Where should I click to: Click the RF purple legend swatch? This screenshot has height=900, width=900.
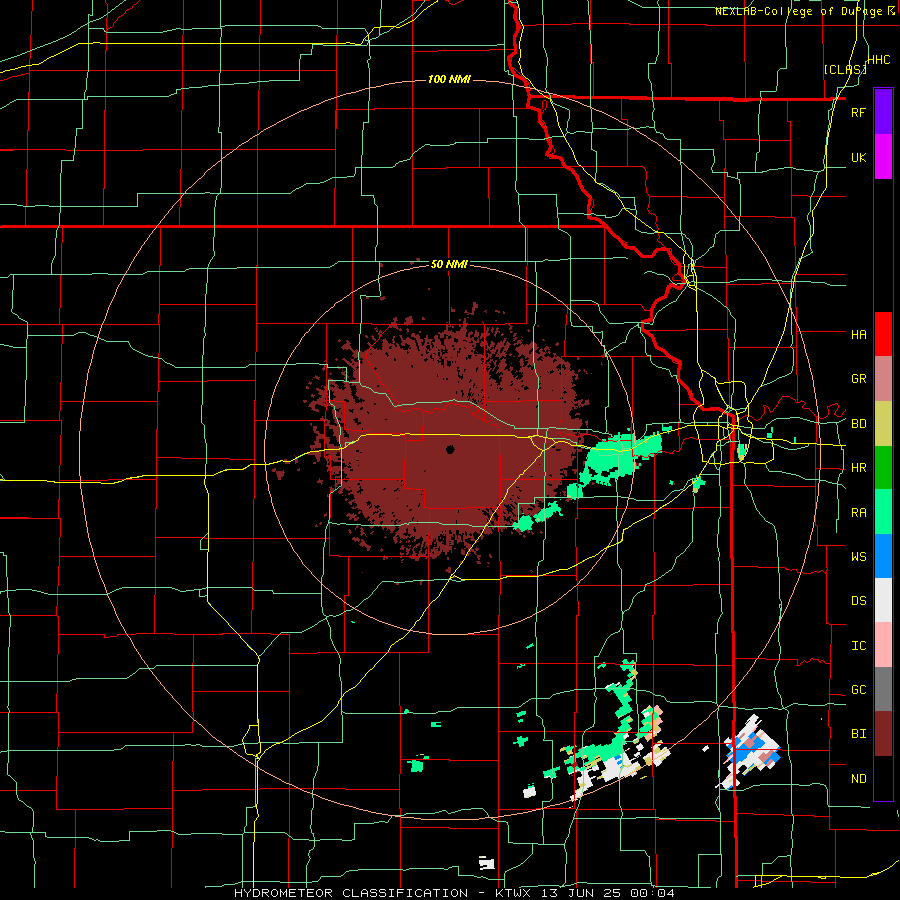click(883, 112)
